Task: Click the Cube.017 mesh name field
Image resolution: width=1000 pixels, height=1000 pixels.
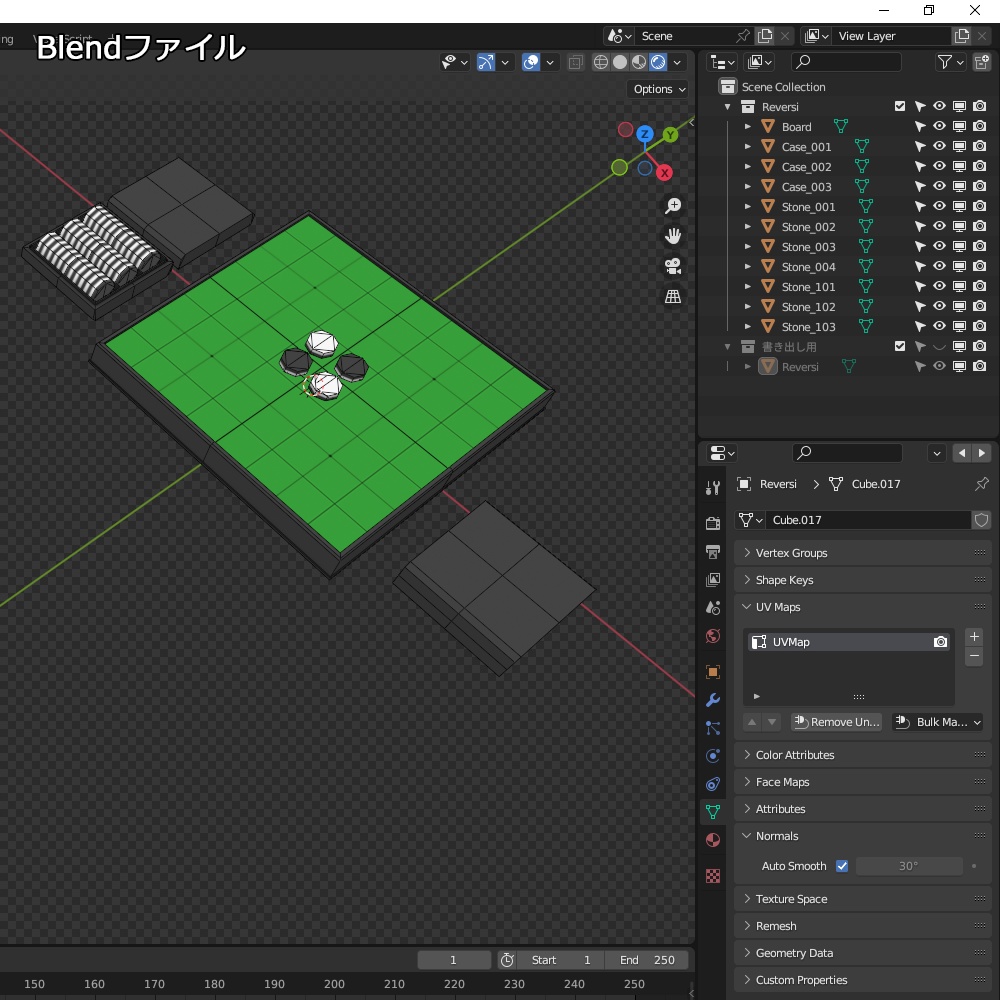Action: pos(868,520)
